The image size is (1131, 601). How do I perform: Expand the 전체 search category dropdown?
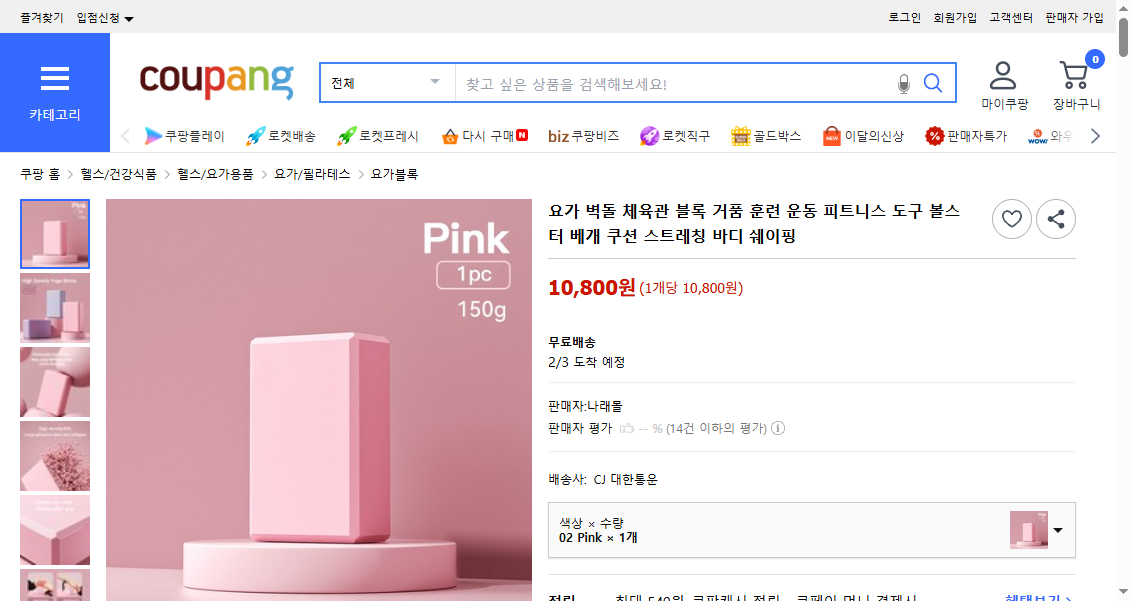click(x=387, y=83)
